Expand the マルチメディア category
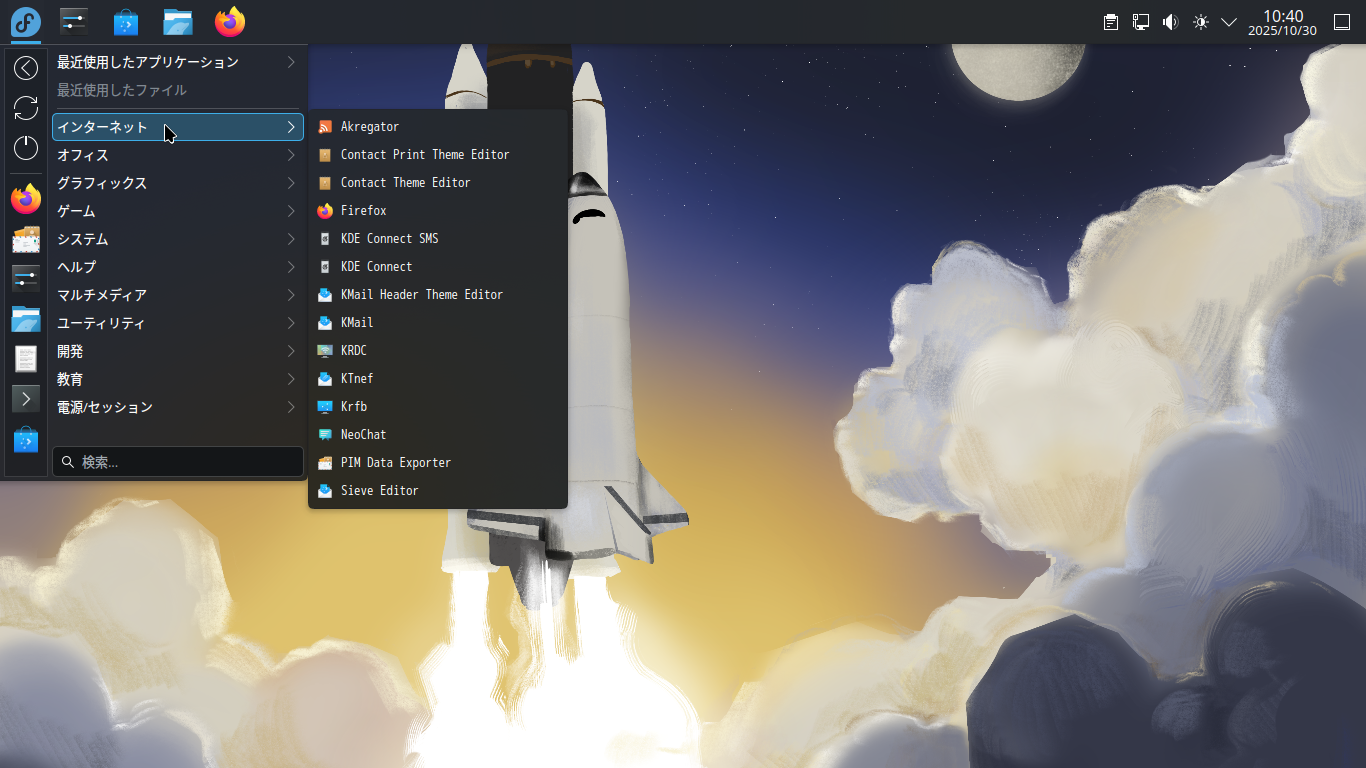The width and height of the screenshot is (1366, 768). pos(178,295)
